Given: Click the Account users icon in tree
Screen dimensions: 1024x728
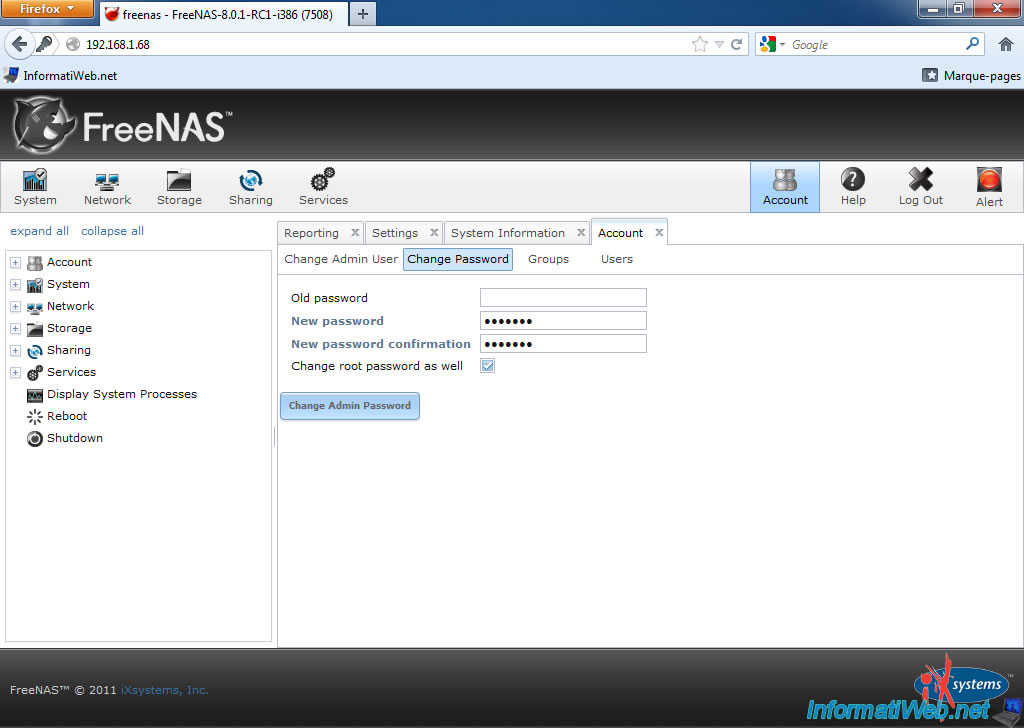Looking at the screenshot, I should (x=35, y=262).
